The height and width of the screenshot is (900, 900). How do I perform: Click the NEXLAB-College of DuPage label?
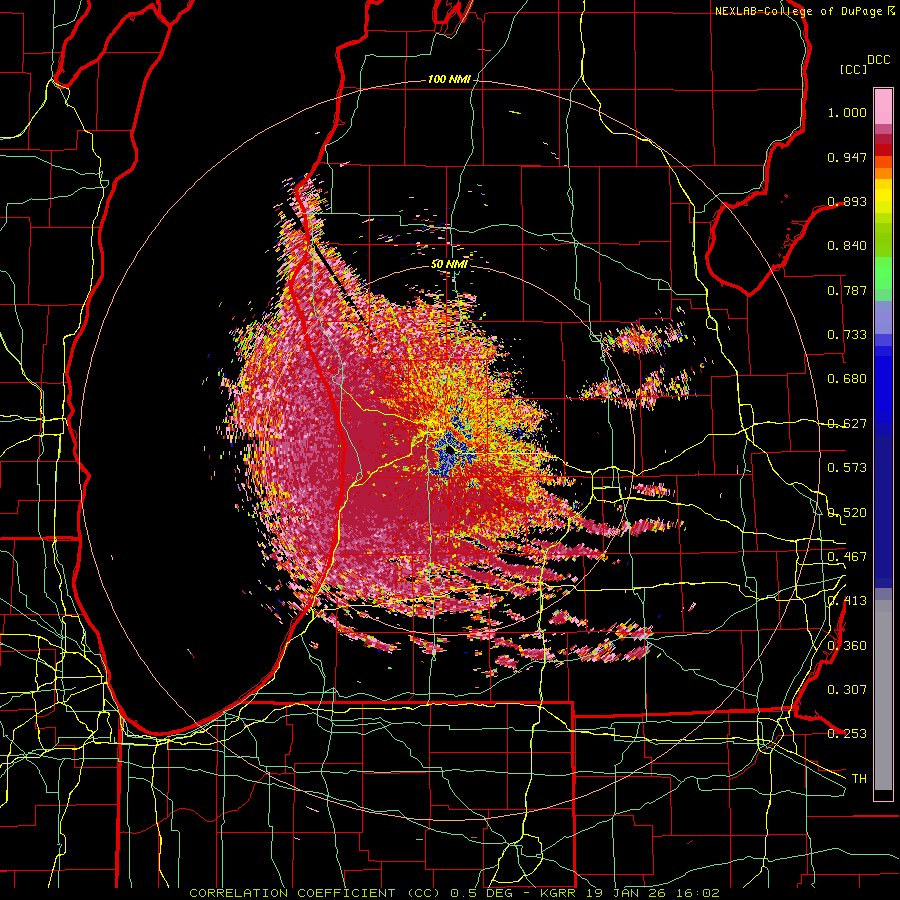[799, 11]
